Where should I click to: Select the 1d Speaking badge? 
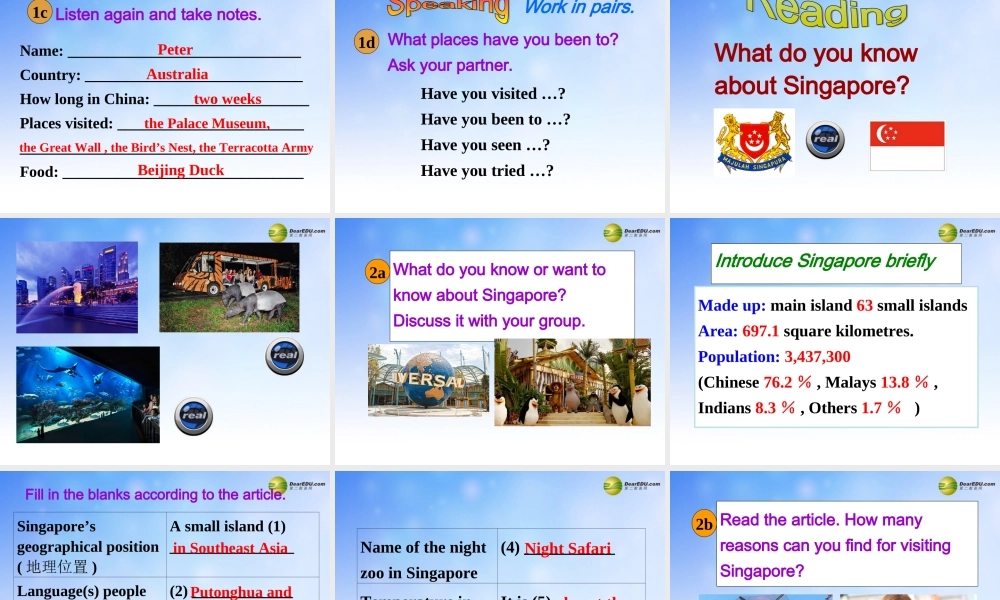[367, 43]
